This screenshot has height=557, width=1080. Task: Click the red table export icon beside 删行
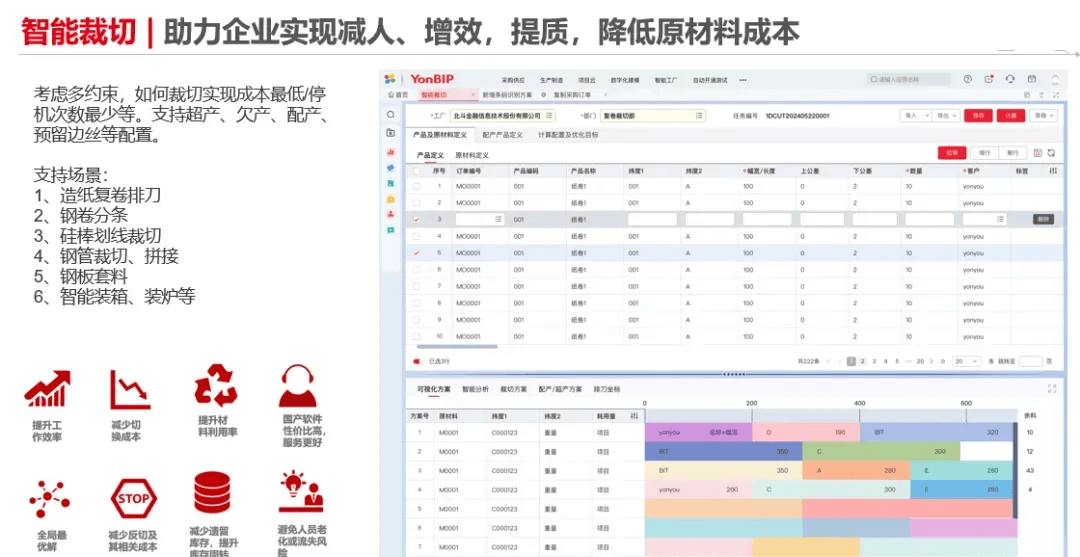1038,153
